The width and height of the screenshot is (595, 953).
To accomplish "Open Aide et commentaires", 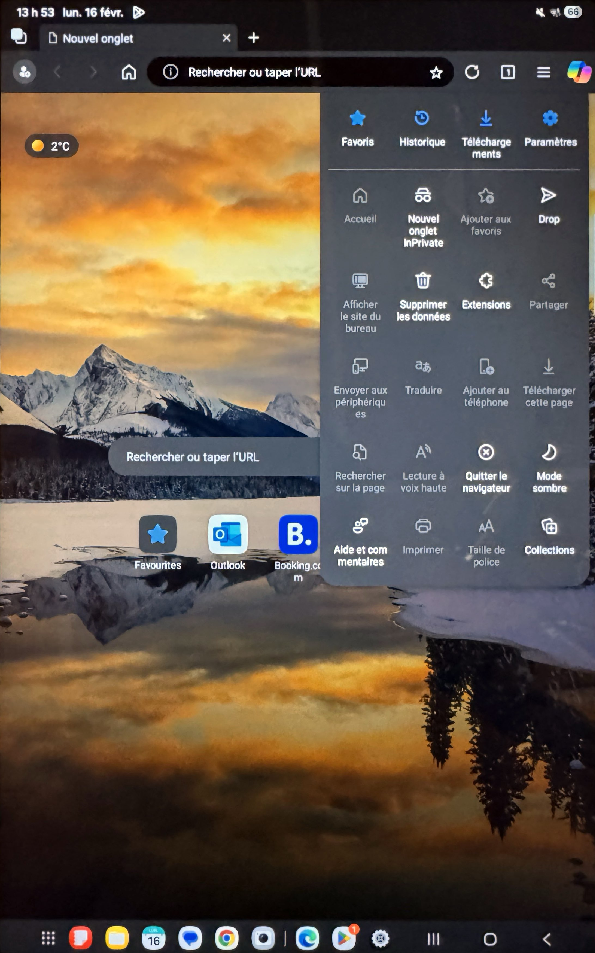I will point(360,542).
